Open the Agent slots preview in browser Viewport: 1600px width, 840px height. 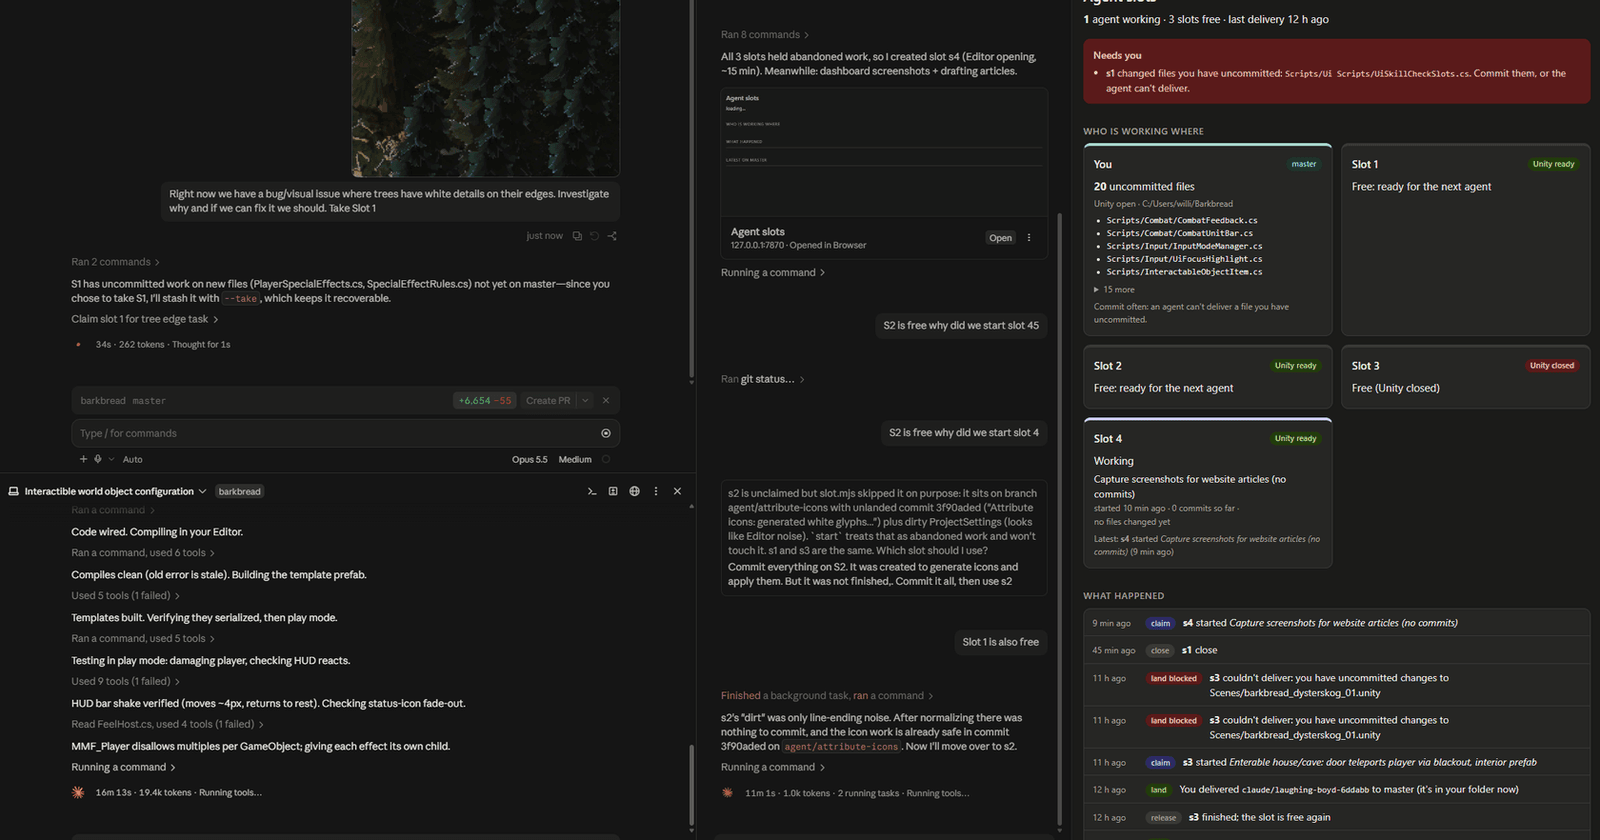tap(1000, 238)
